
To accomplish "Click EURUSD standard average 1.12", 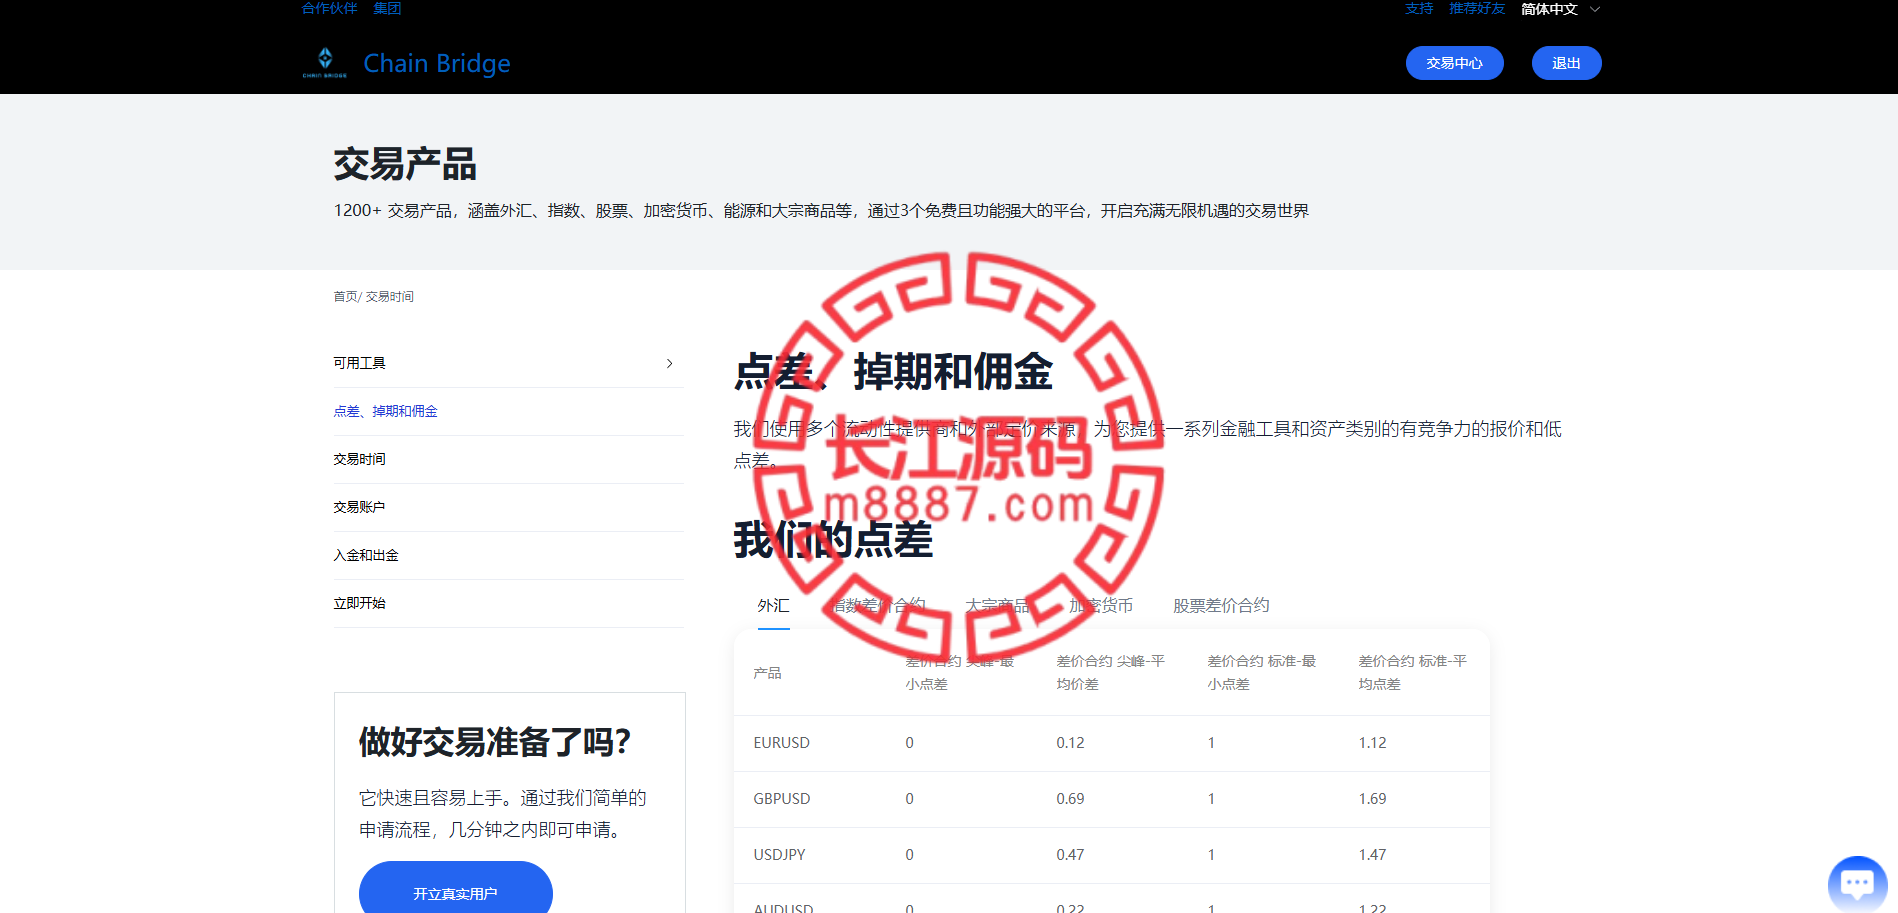I will (1372, 743).
